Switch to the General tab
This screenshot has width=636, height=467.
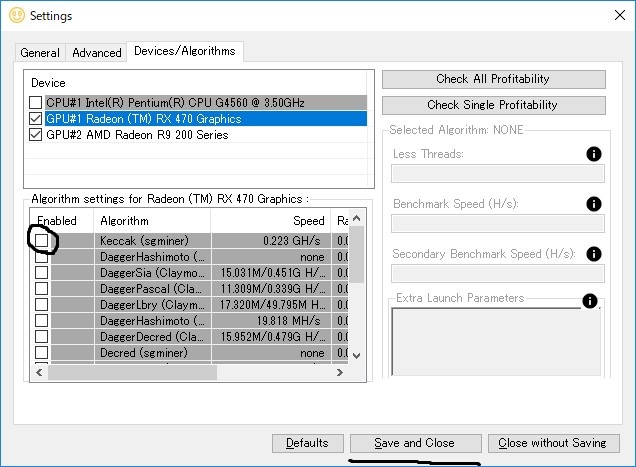40,53
